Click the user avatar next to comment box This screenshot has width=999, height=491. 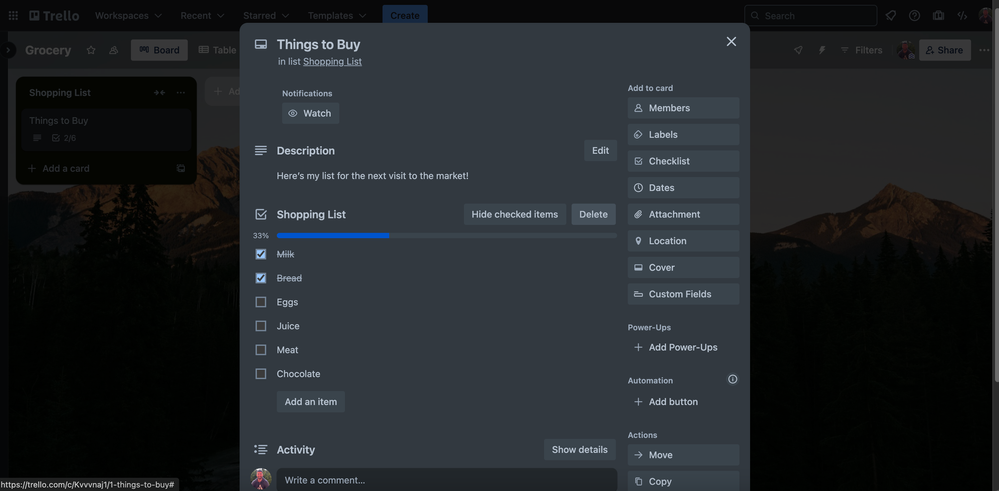[261, 479]
